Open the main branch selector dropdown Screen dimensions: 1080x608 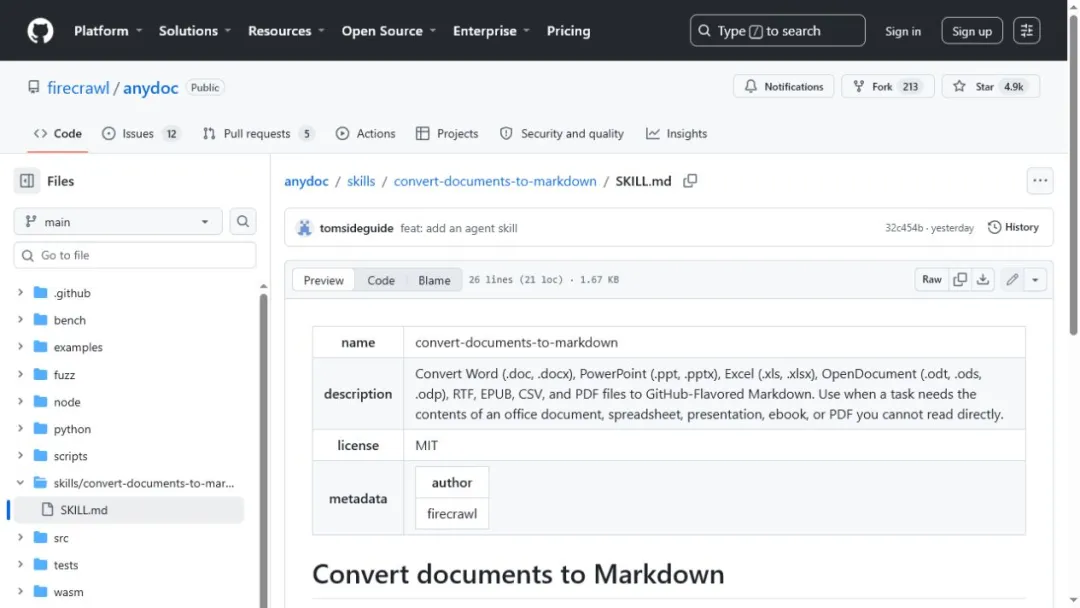click(x=118, y=222)
